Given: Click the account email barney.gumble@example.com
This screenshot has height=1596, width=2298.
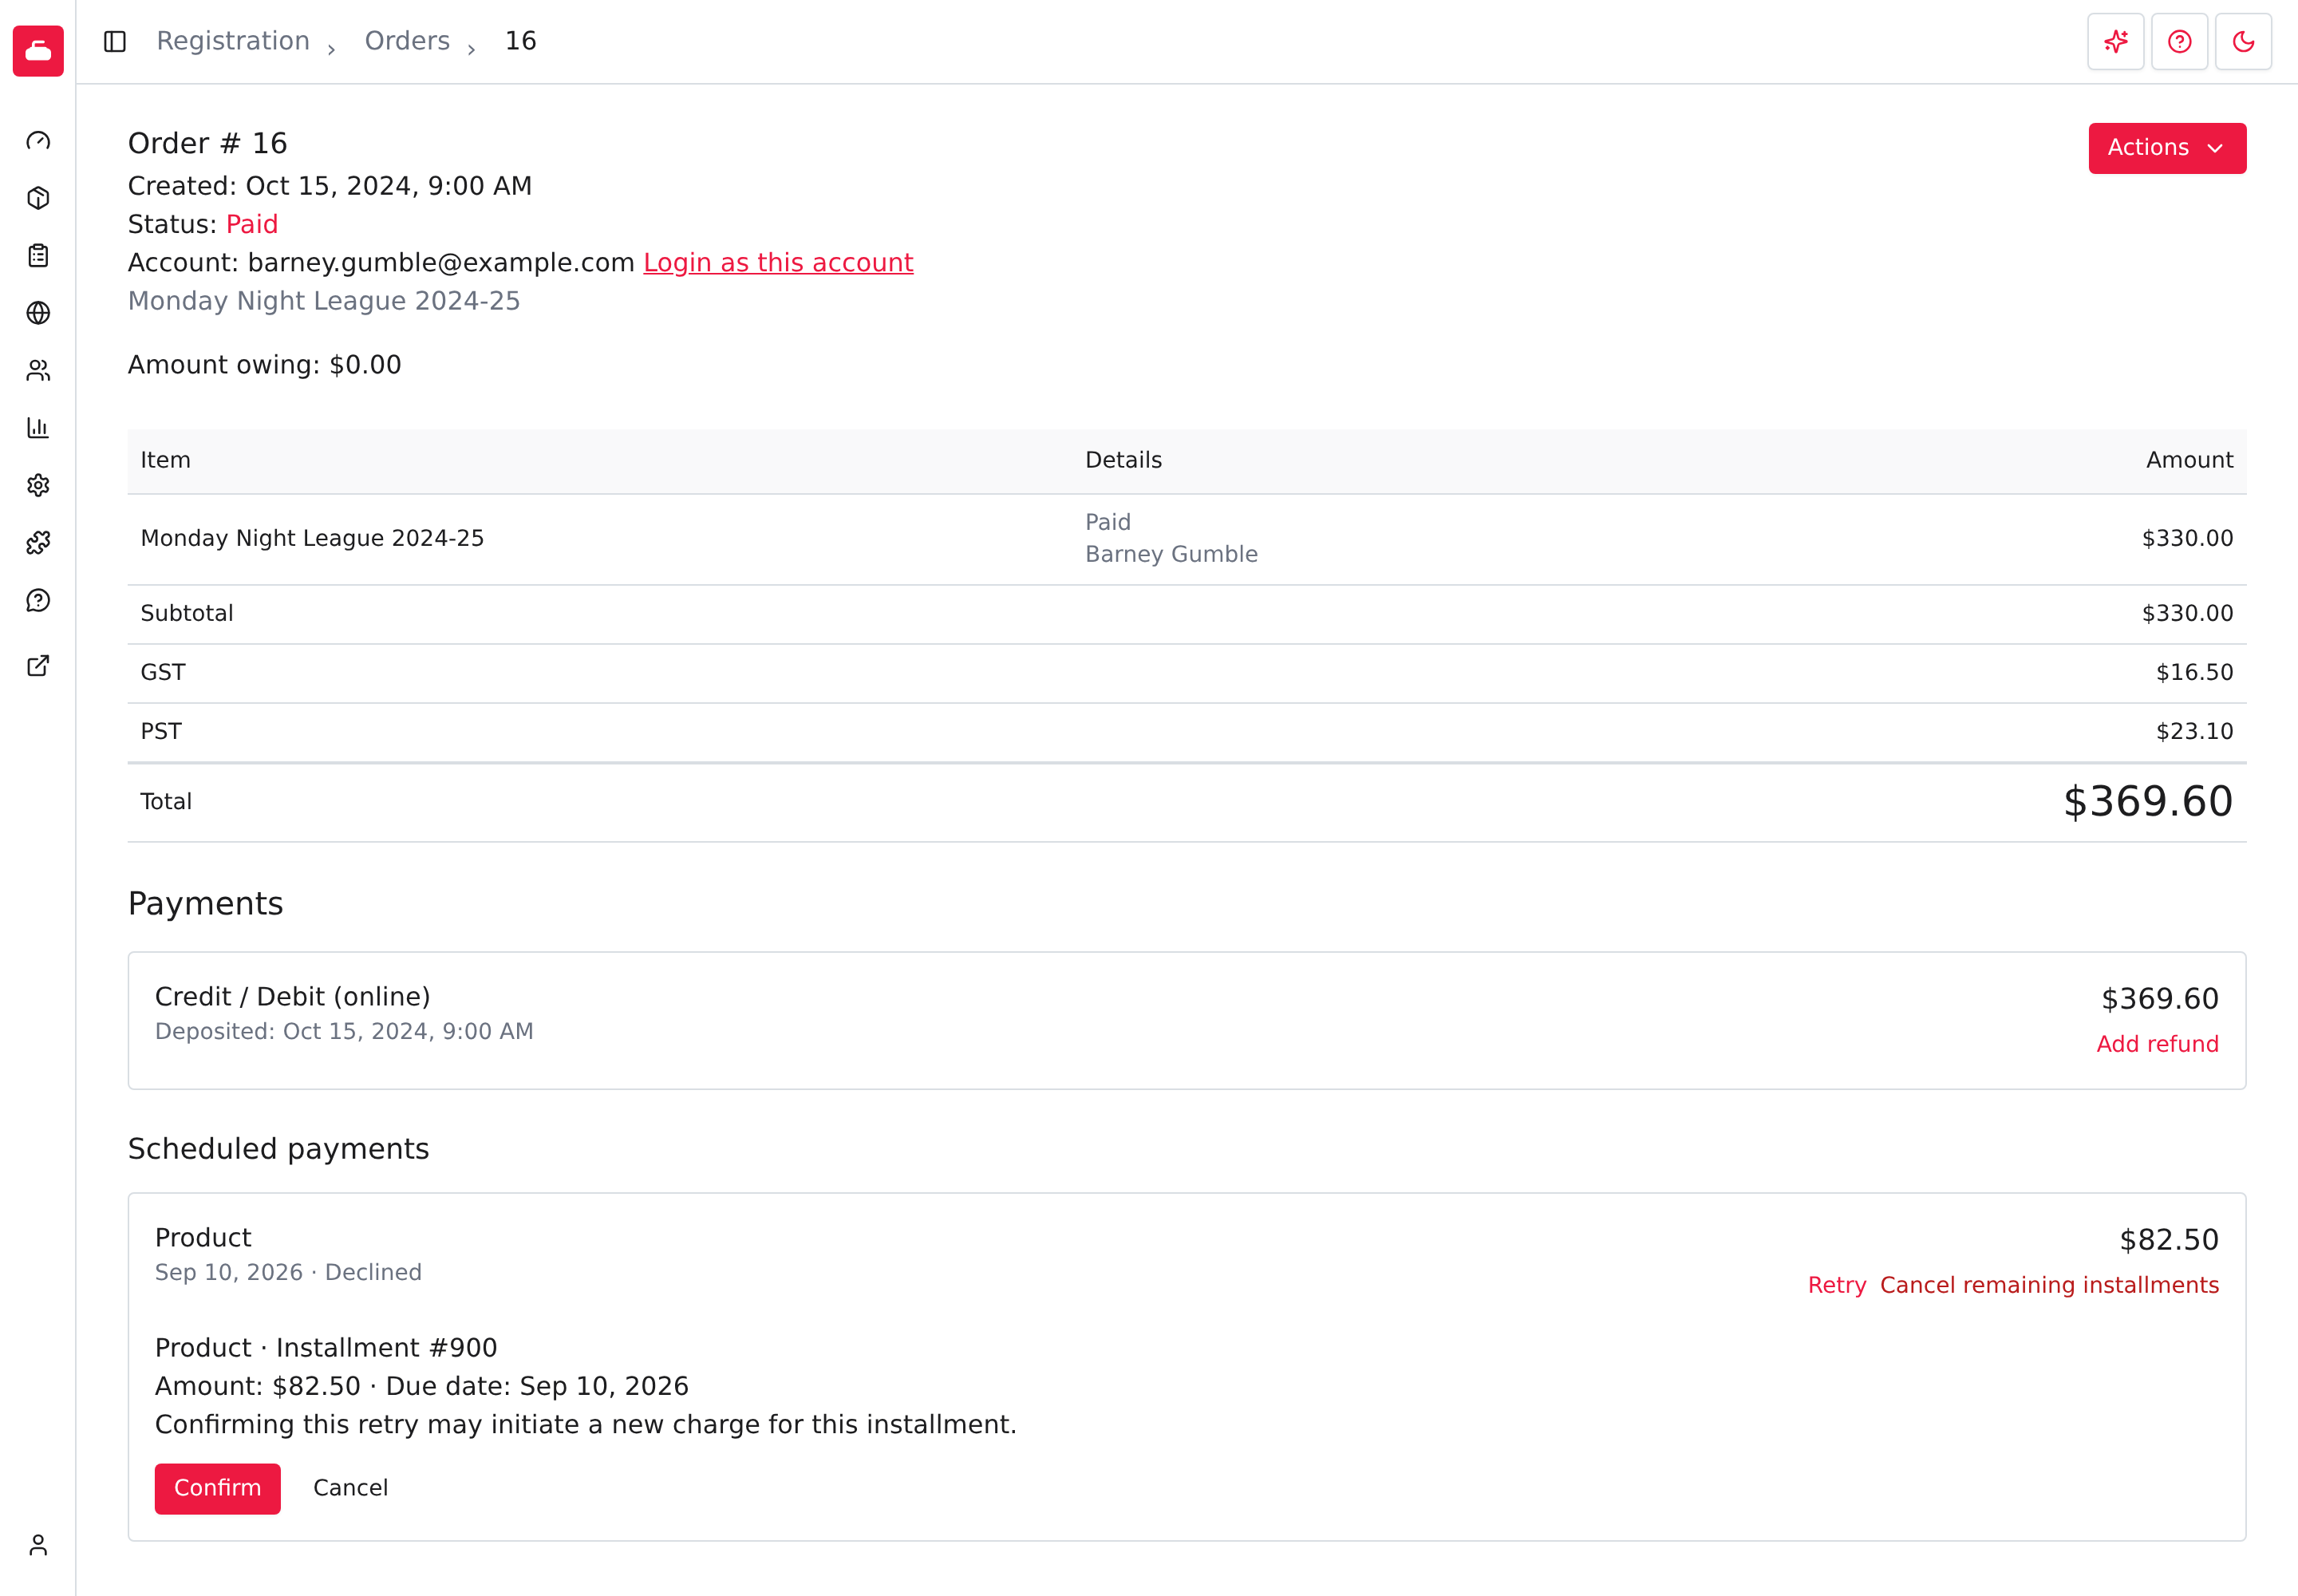Looking at the screenshot, I should [441, 262].
